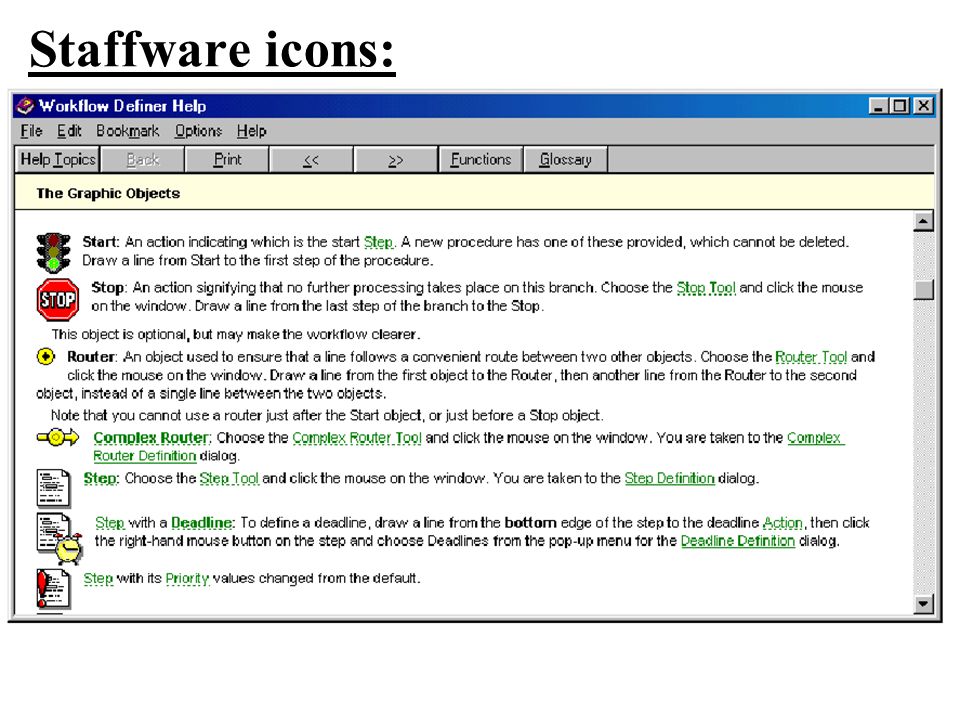Screen dimensions: 960x720
Task: Open the File menu
Action: [x=31, y=131]
